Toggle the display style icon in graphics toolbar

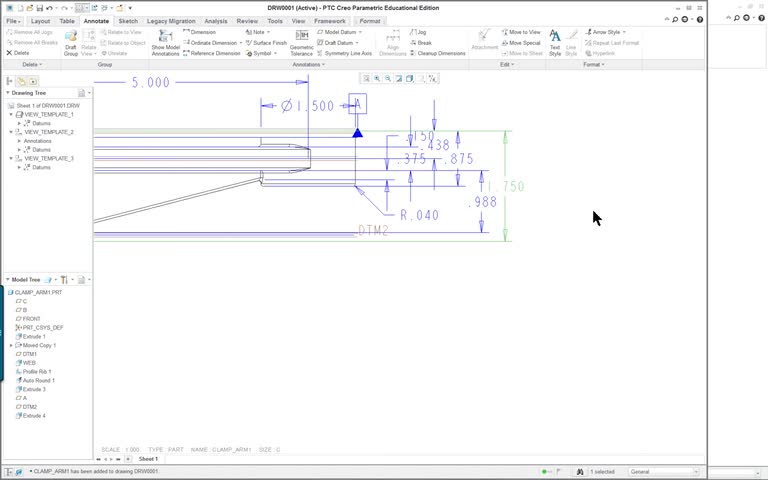pos(409,78)
